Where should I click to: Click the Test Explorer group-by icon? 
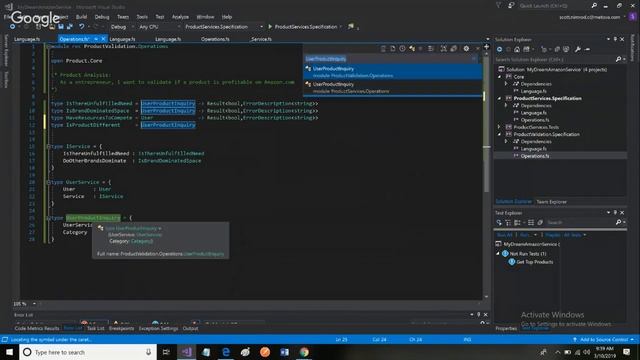pyautogui.click(x=517, y=222)
